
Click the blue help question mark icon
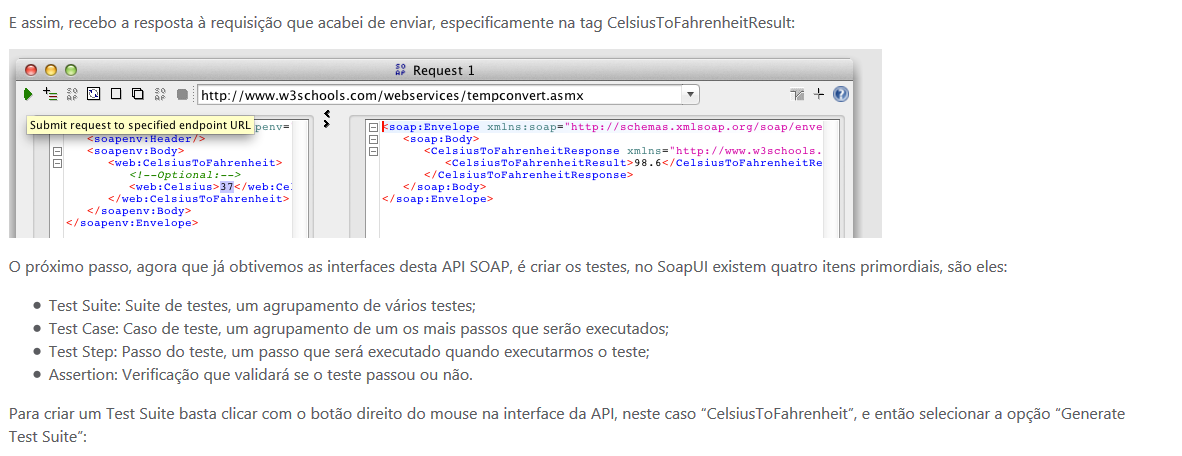[841, 94]
